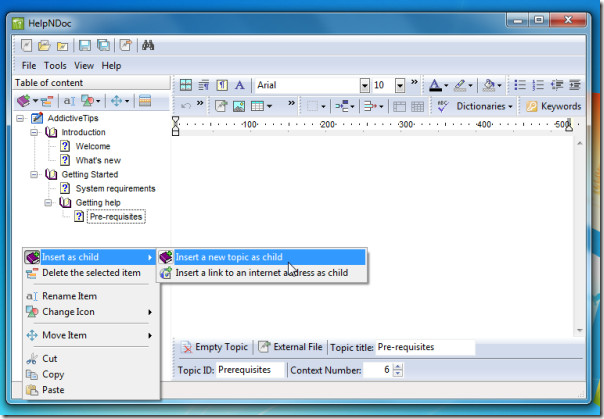This screenshot has width=604, height=419.
Task: Collapse the Getting help tree node
Action: [48, 203]
